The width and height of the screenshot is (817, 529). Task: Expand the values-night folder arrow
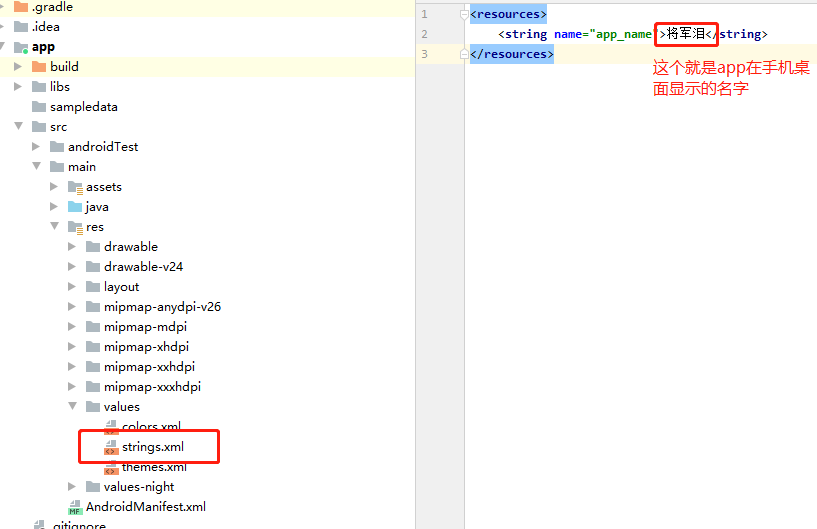[72, 487]
